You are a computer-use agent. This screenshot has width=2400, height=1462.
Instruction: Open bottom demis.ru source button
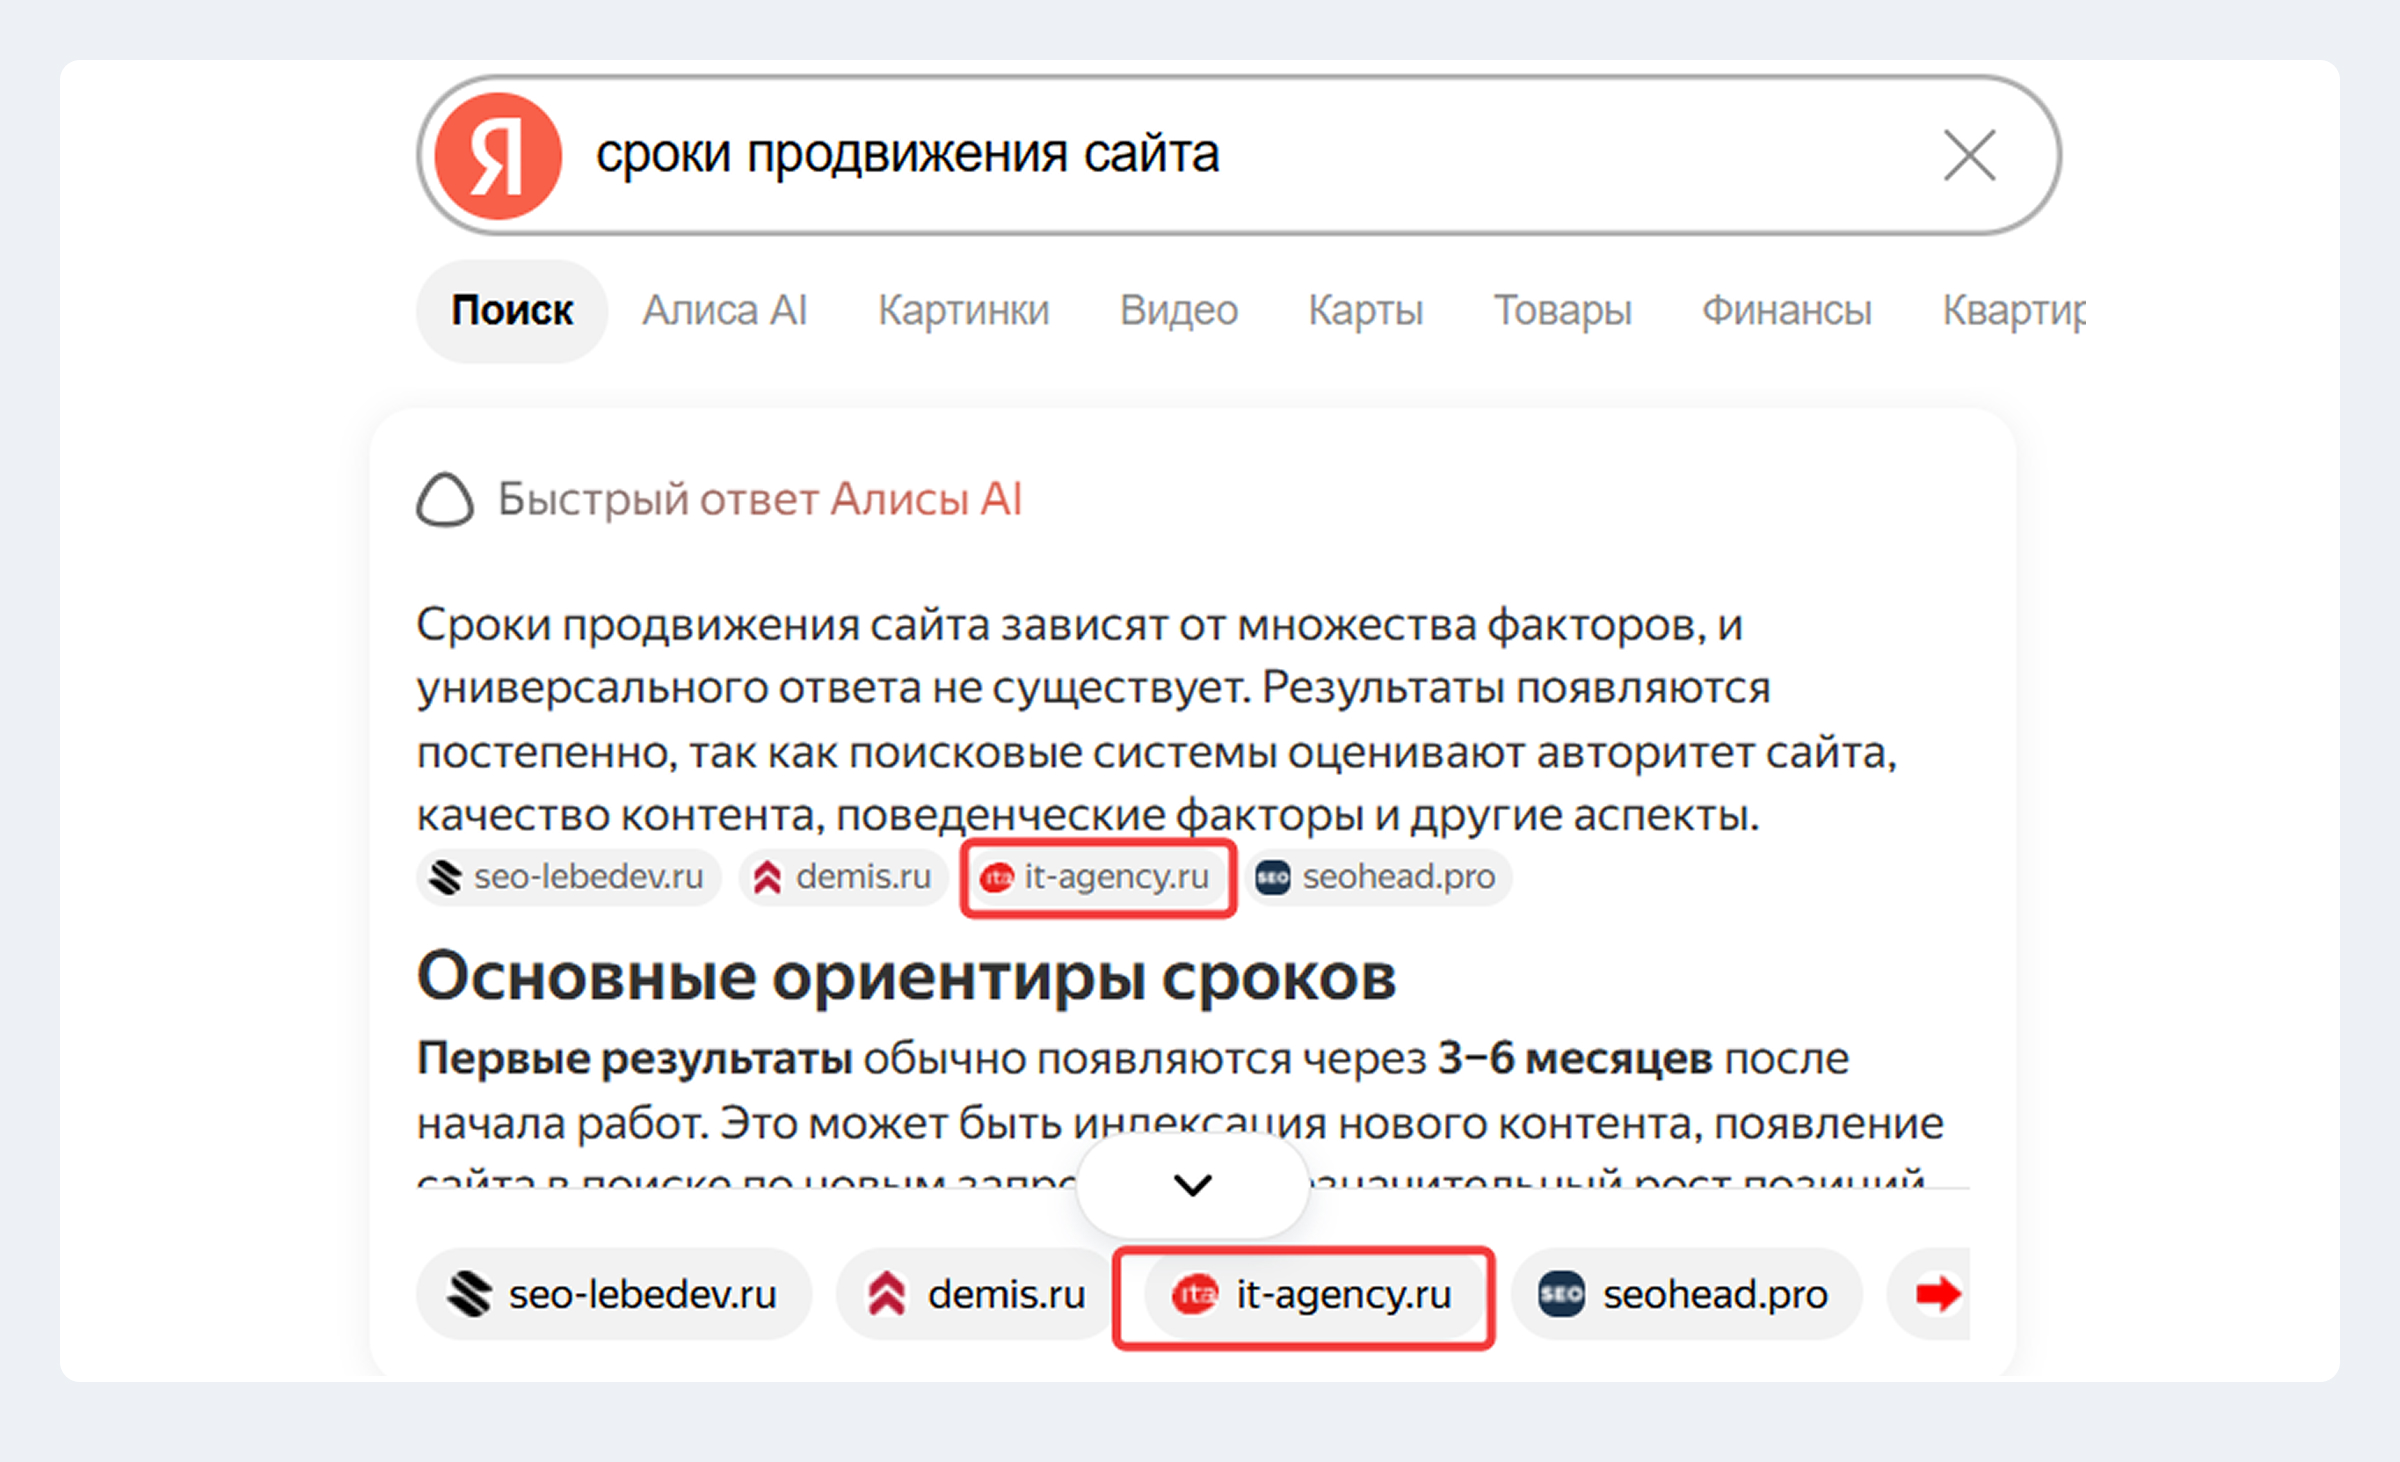(x=975, y=1294)
